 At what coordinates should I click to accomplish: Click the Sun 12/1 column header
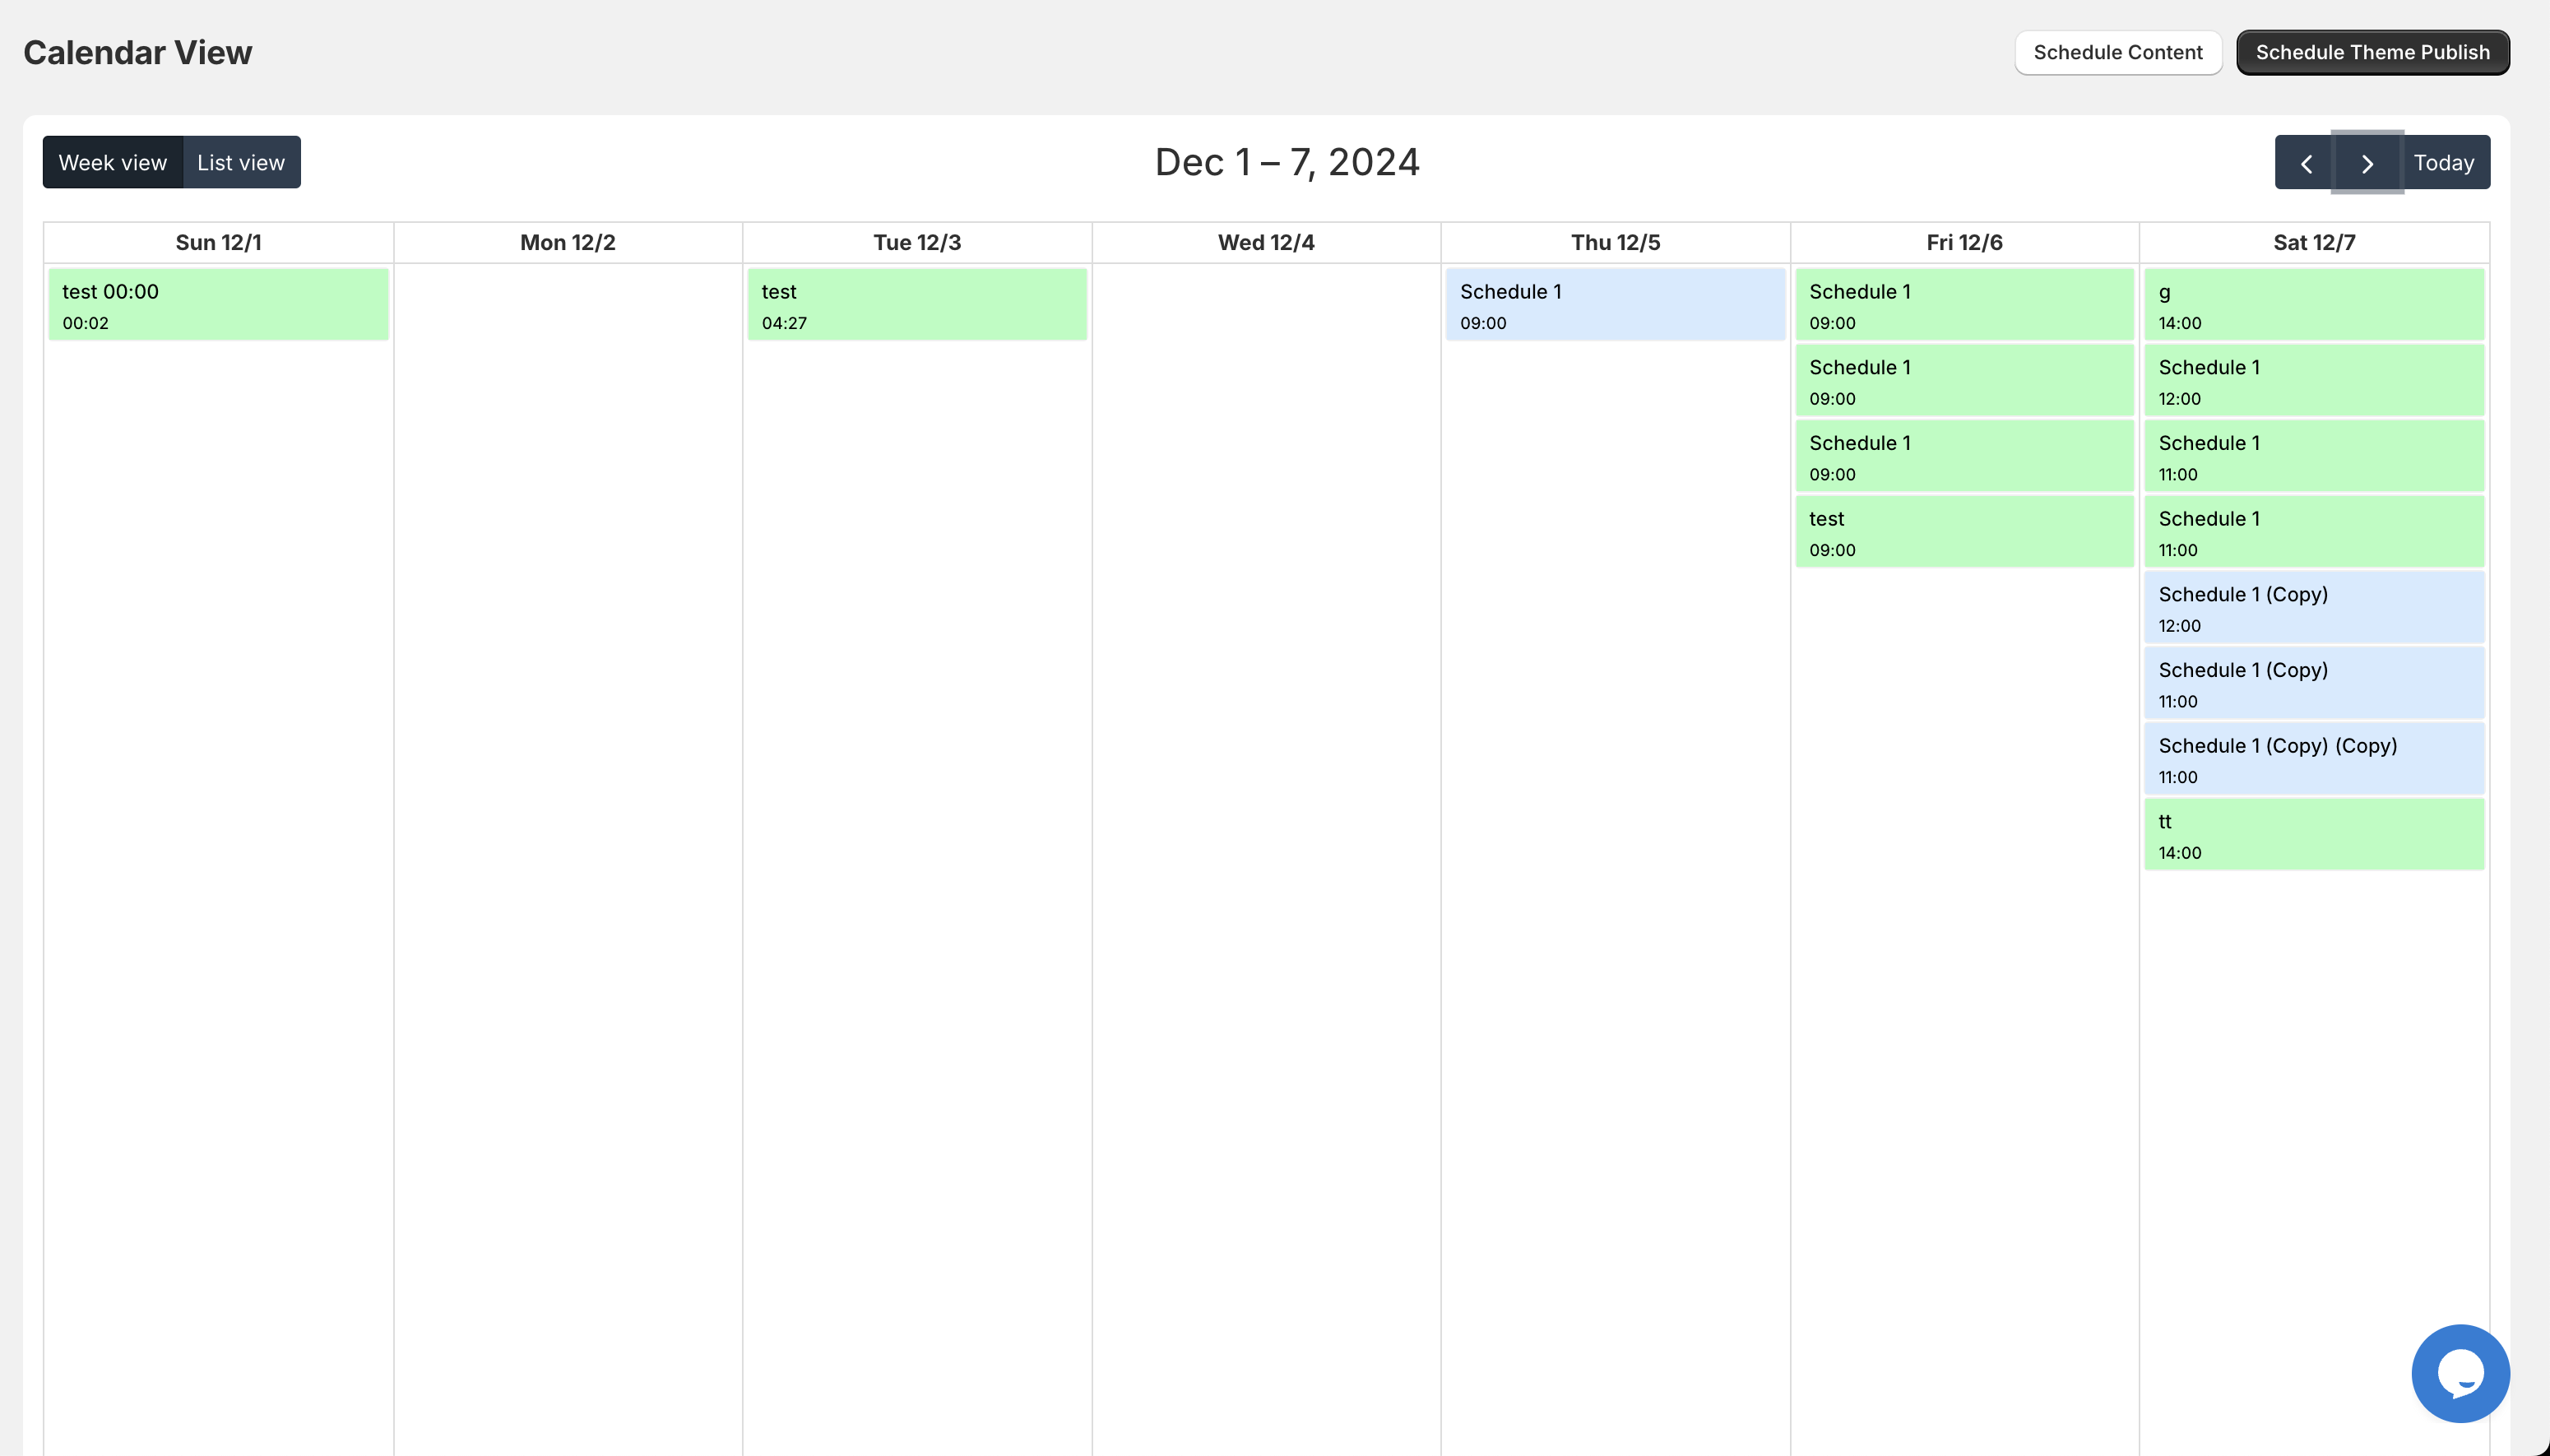tap(218, 241)
